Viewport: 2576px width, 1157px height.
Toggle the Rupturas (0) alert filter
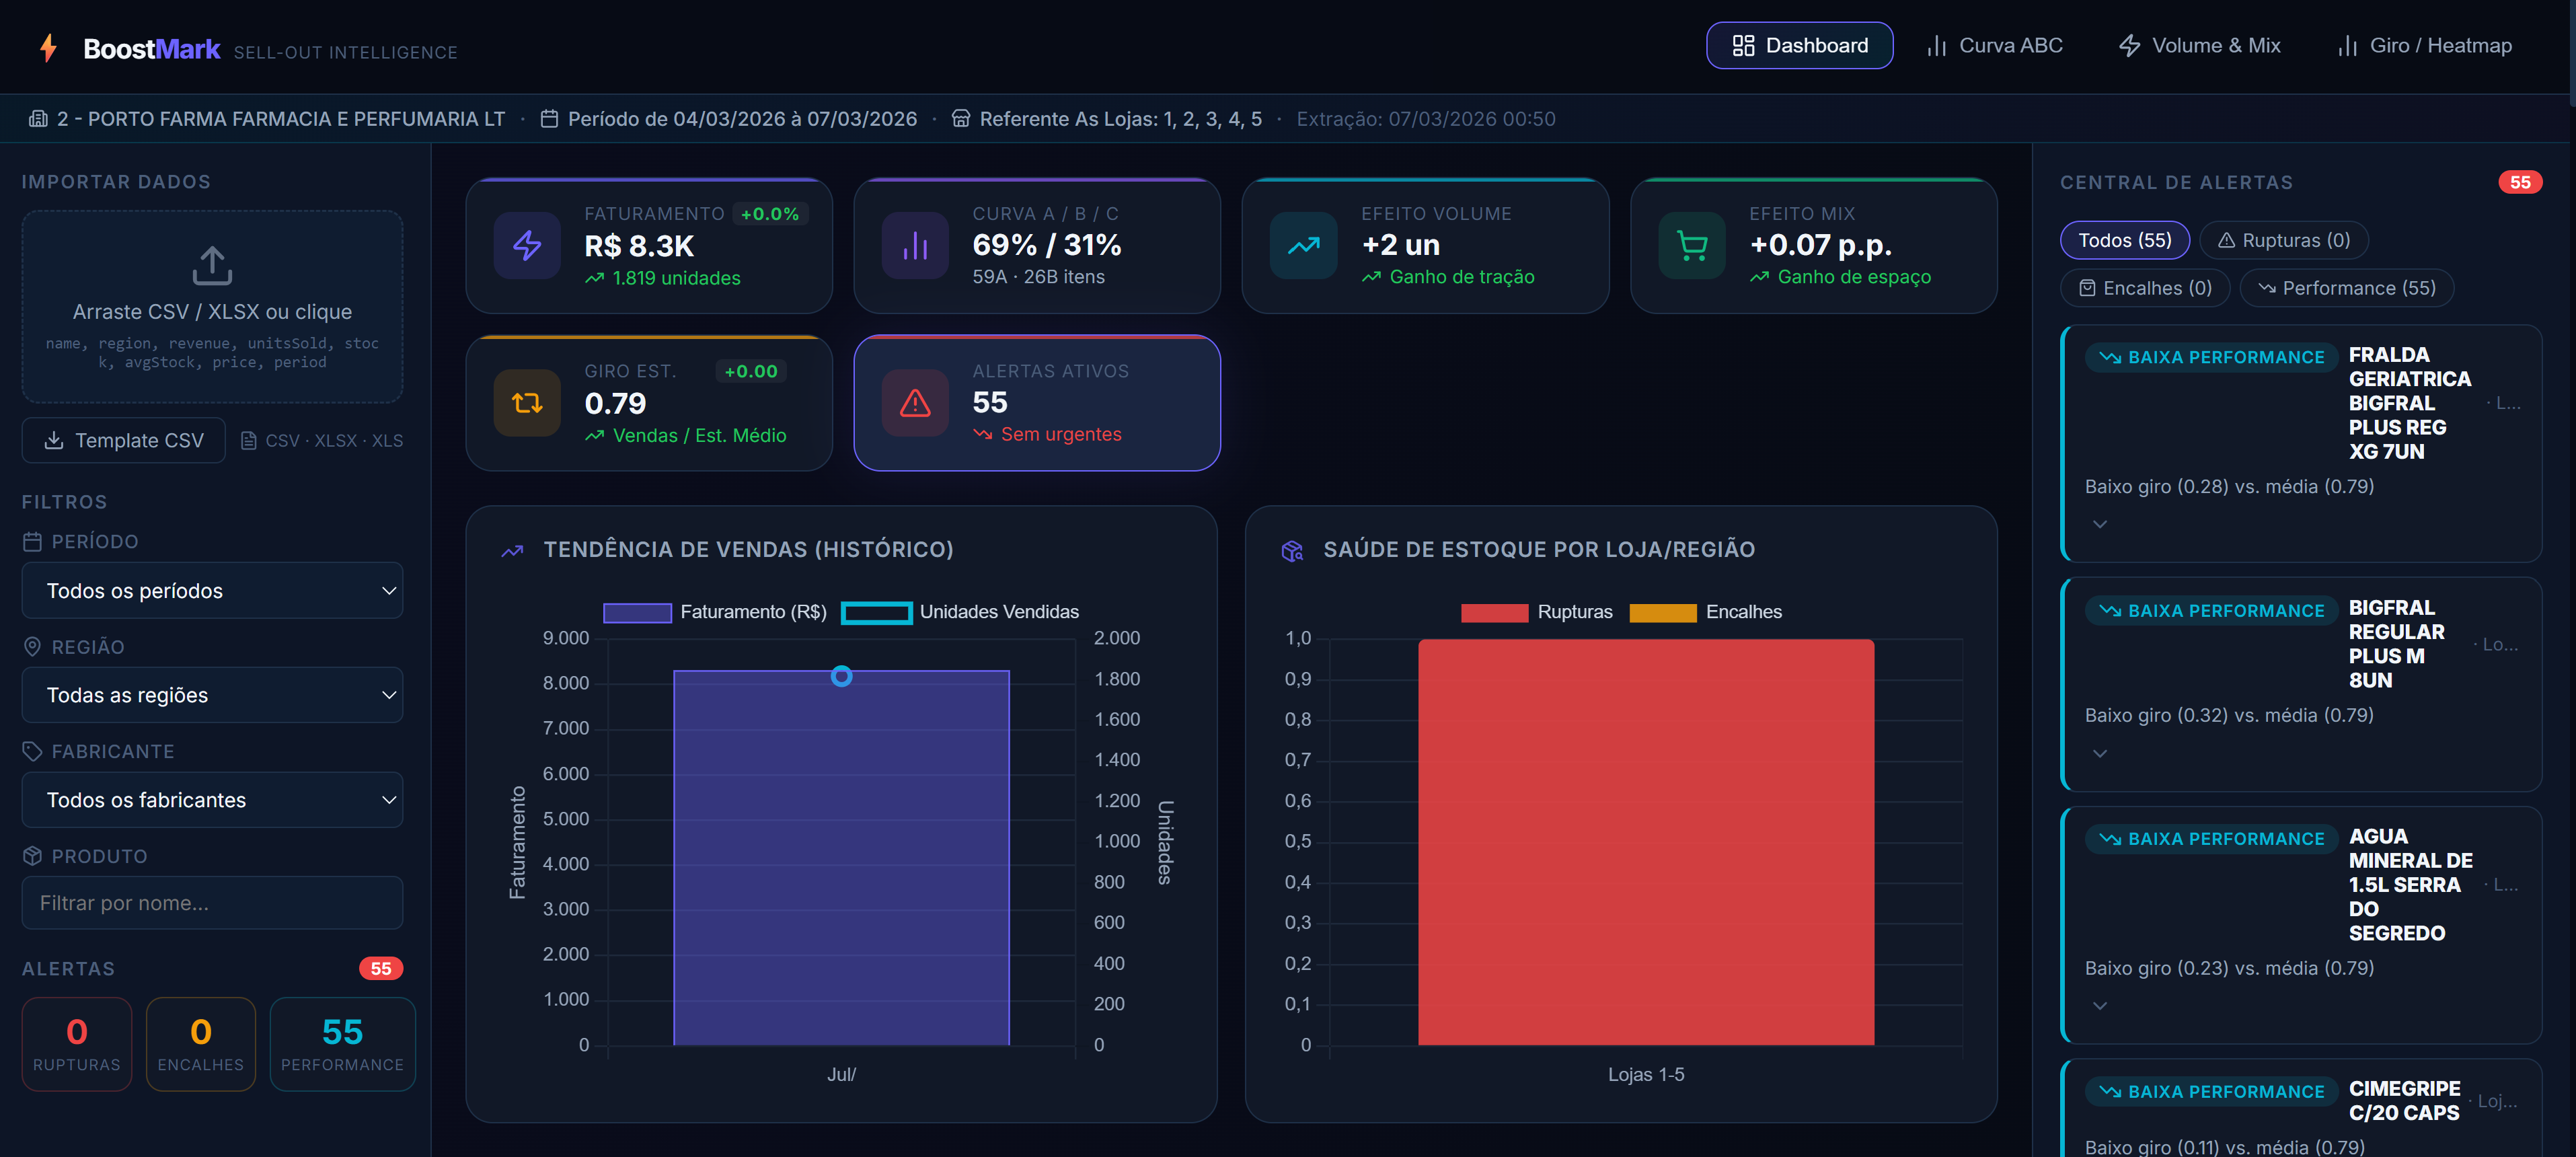2284,240
